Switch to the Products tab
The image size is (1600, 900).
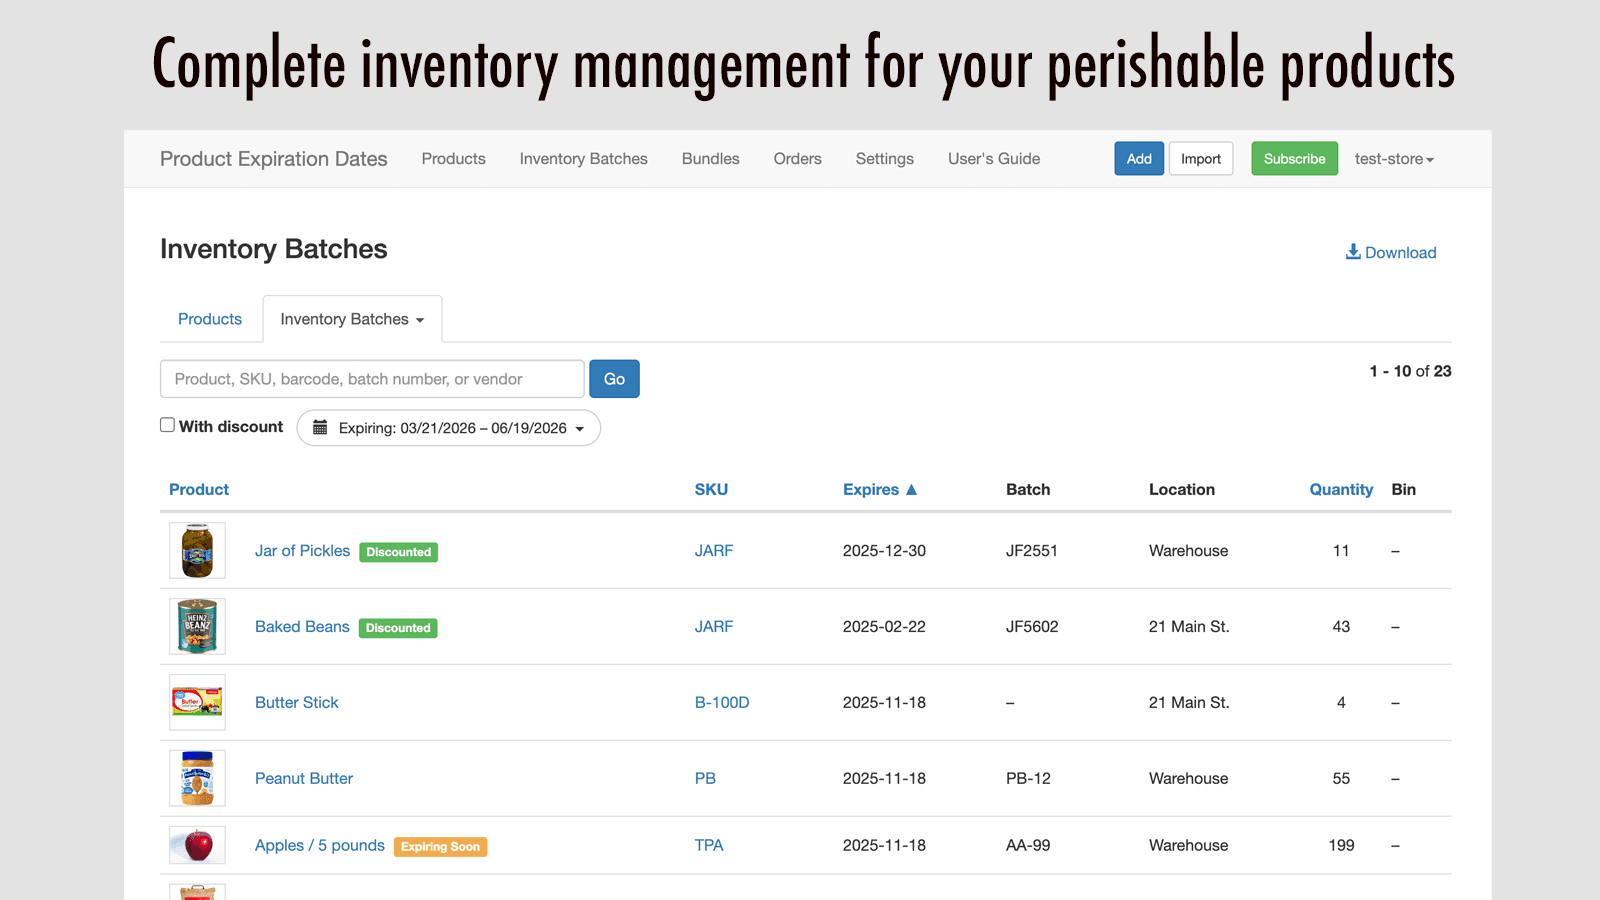(210, 319)
